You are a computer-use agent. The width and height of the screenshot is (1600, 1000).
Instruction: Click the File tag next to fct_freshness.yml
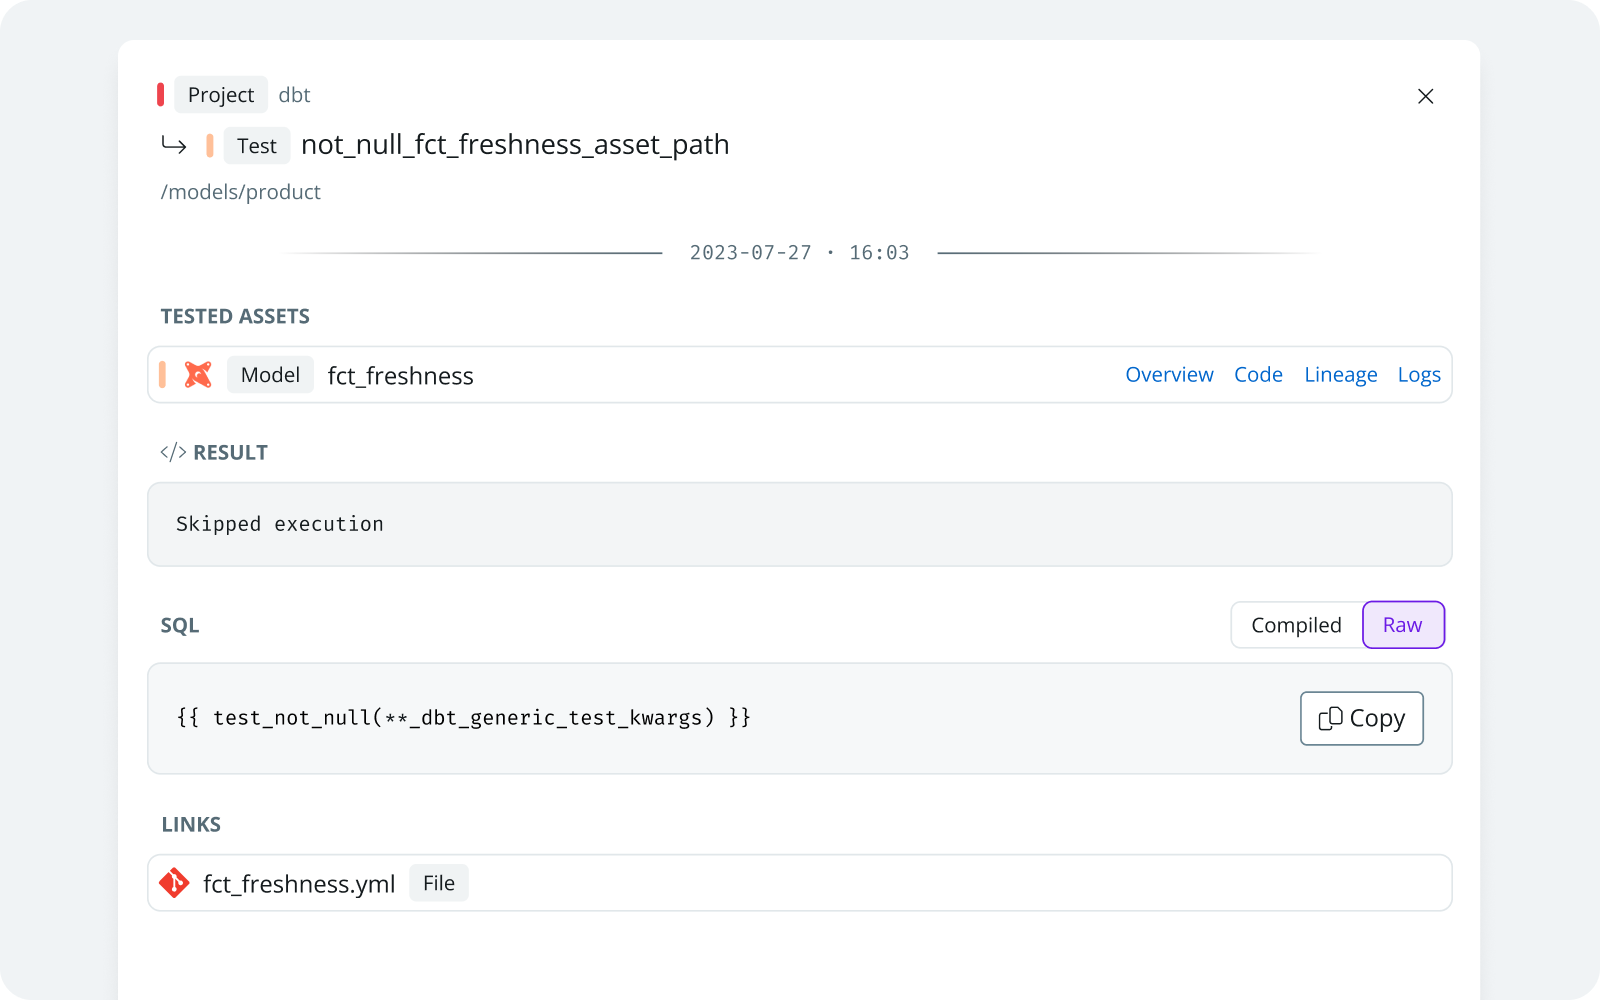coord(438,883)
